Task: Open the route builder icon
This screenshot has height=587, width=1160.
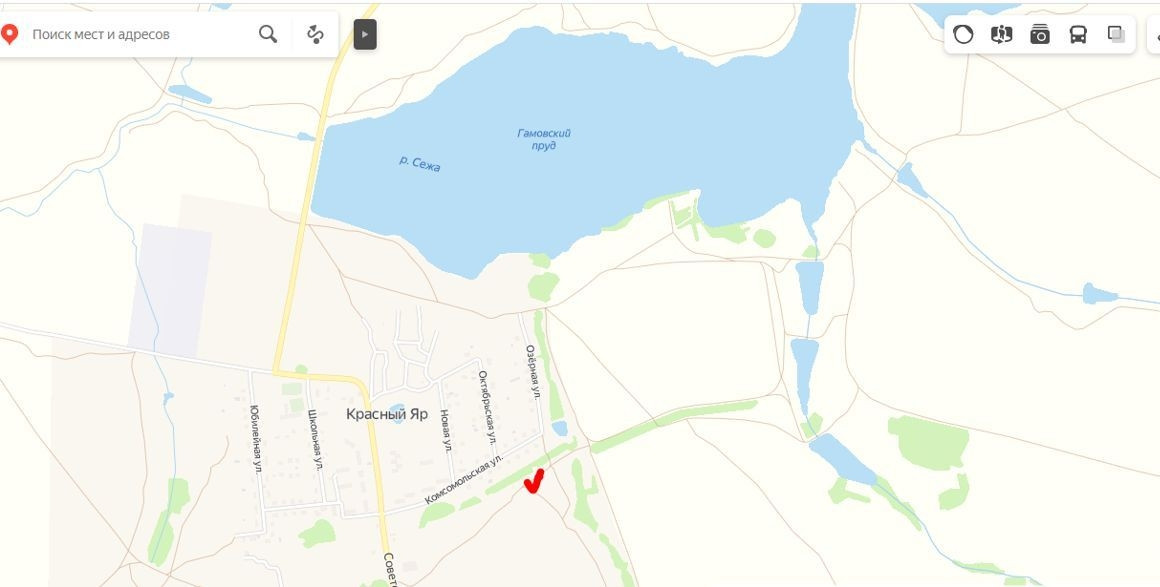Action: [316, 34]
